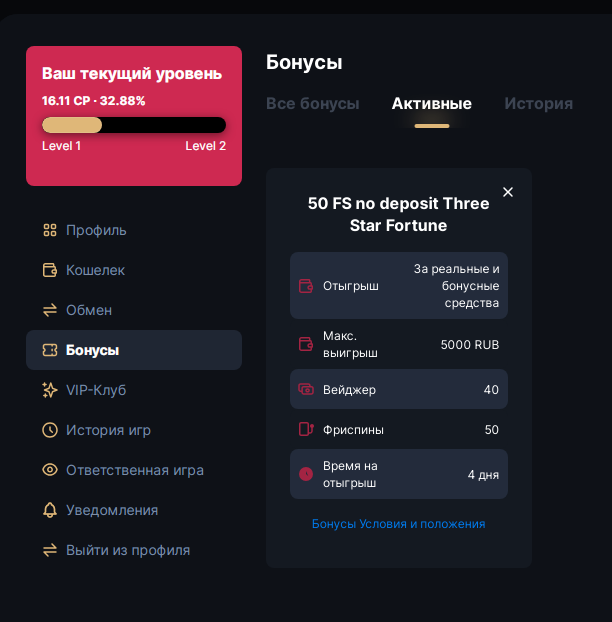Click the Фриспины icon in bonus card
The image size is (612, 622).
[x=307, y=430]
